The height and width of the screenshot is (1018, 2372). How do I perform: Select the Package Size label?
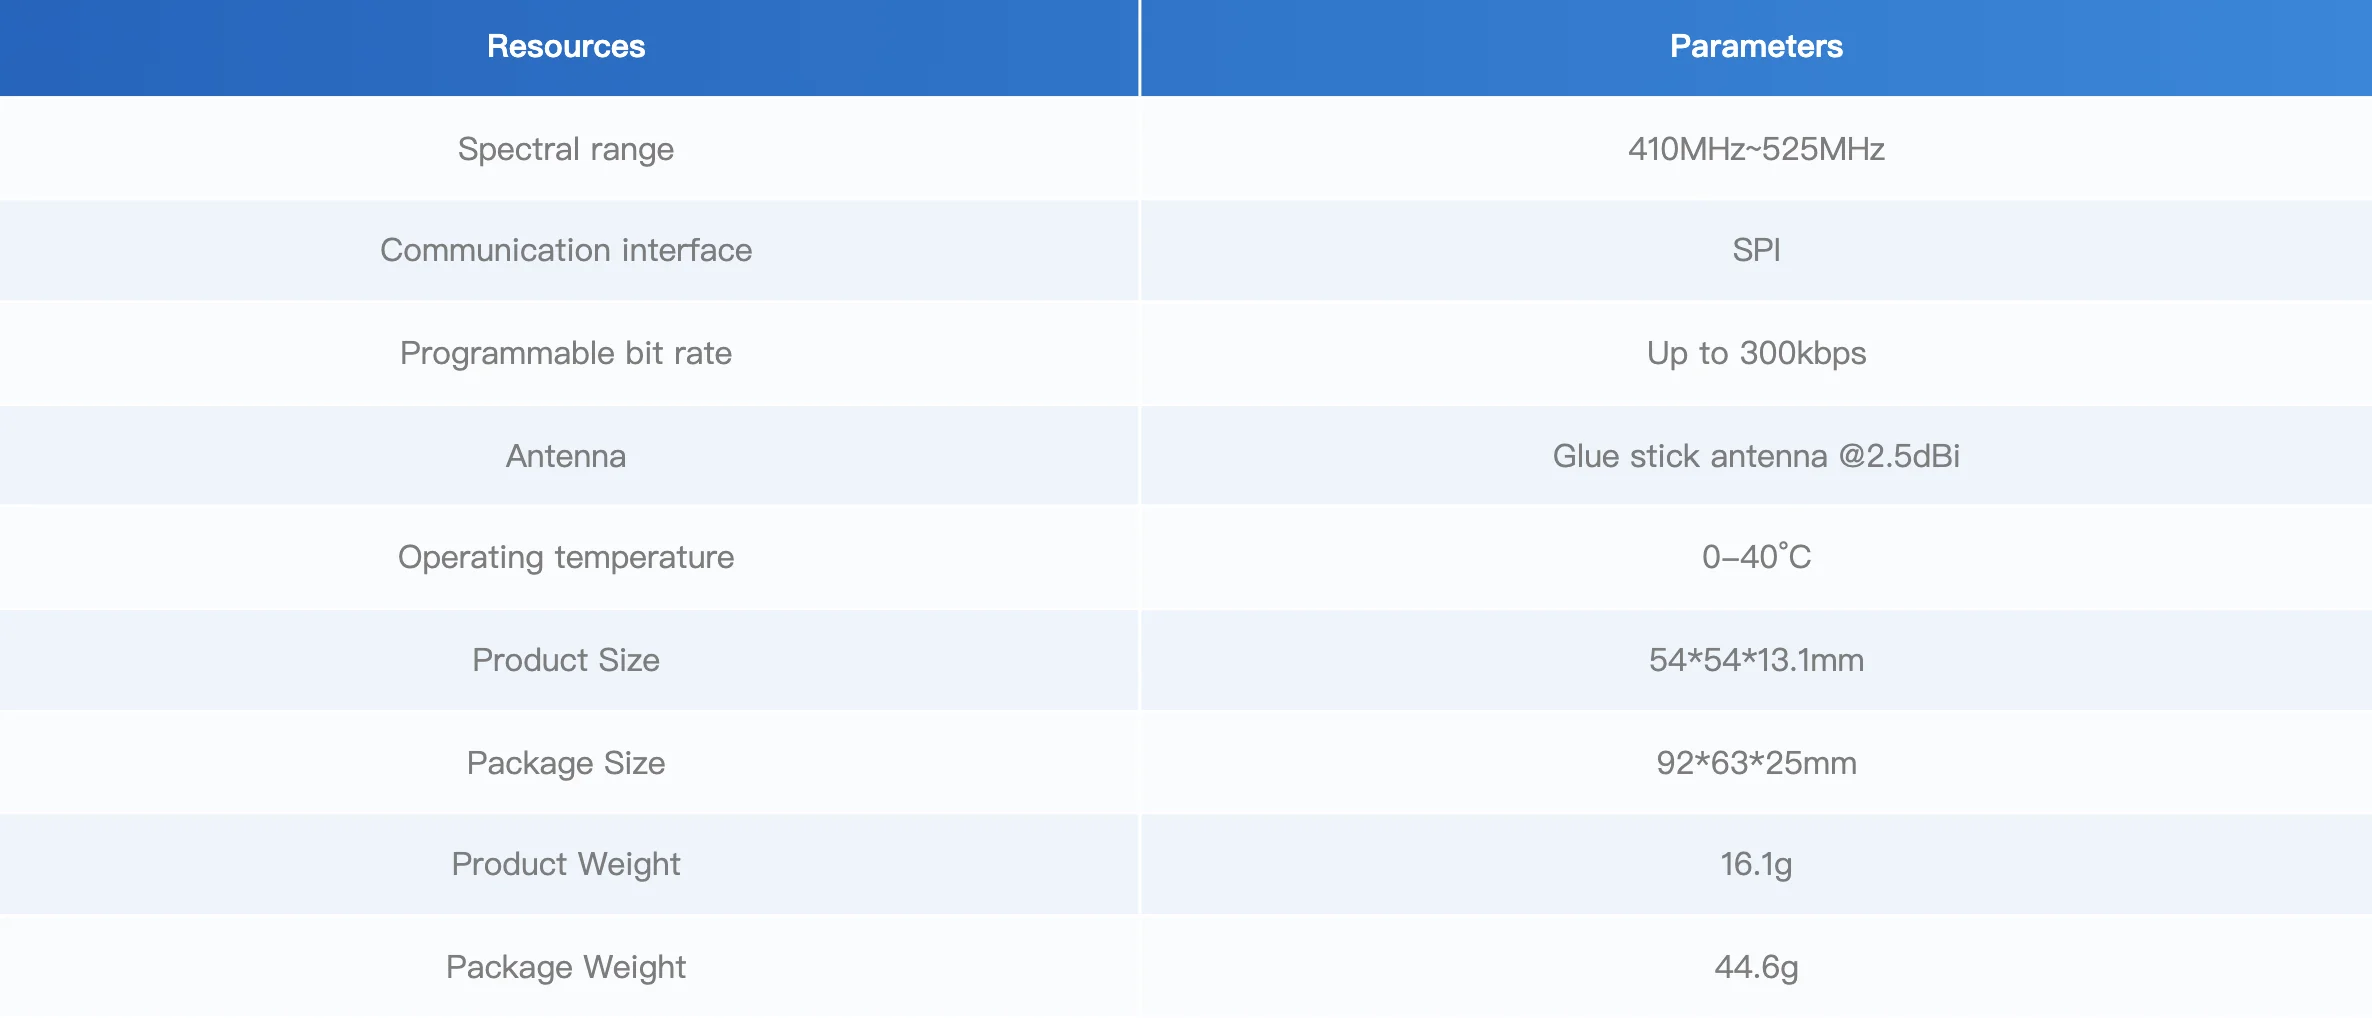click(566, 763)
